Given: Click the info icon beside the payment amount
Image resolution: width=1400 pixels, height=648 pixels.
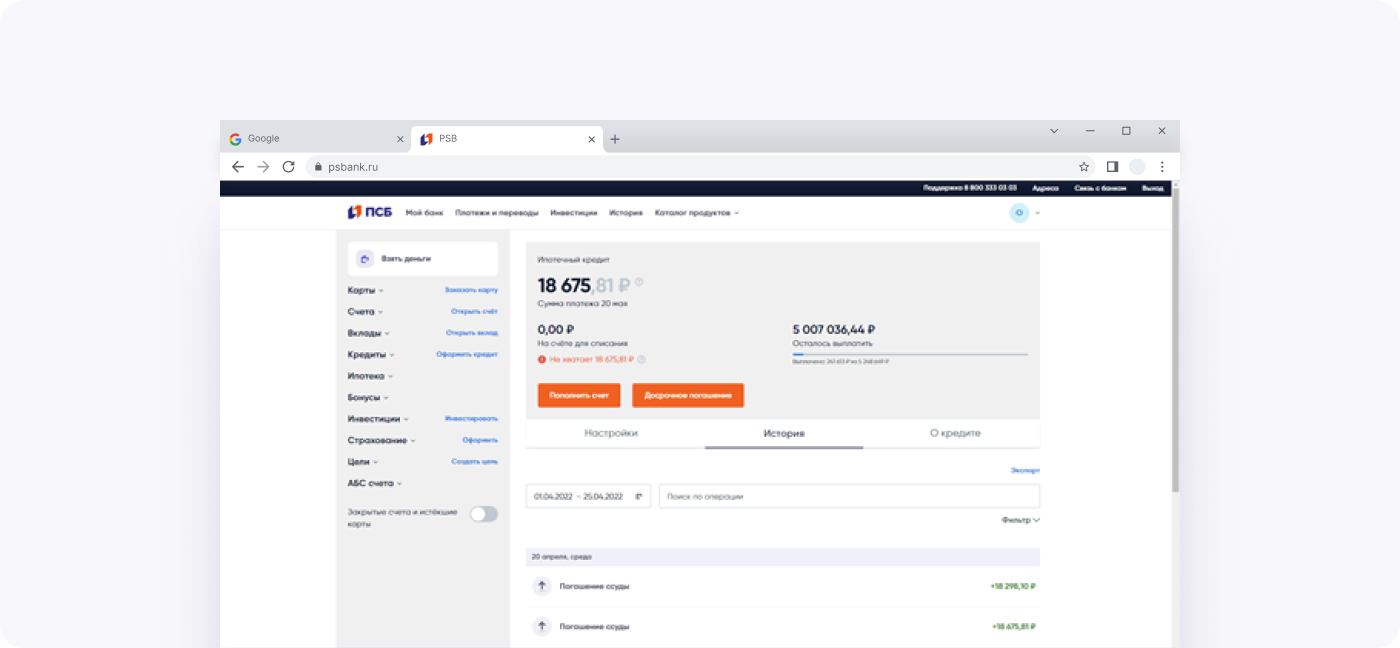Looking at the screenshot, I should [639, 283].
